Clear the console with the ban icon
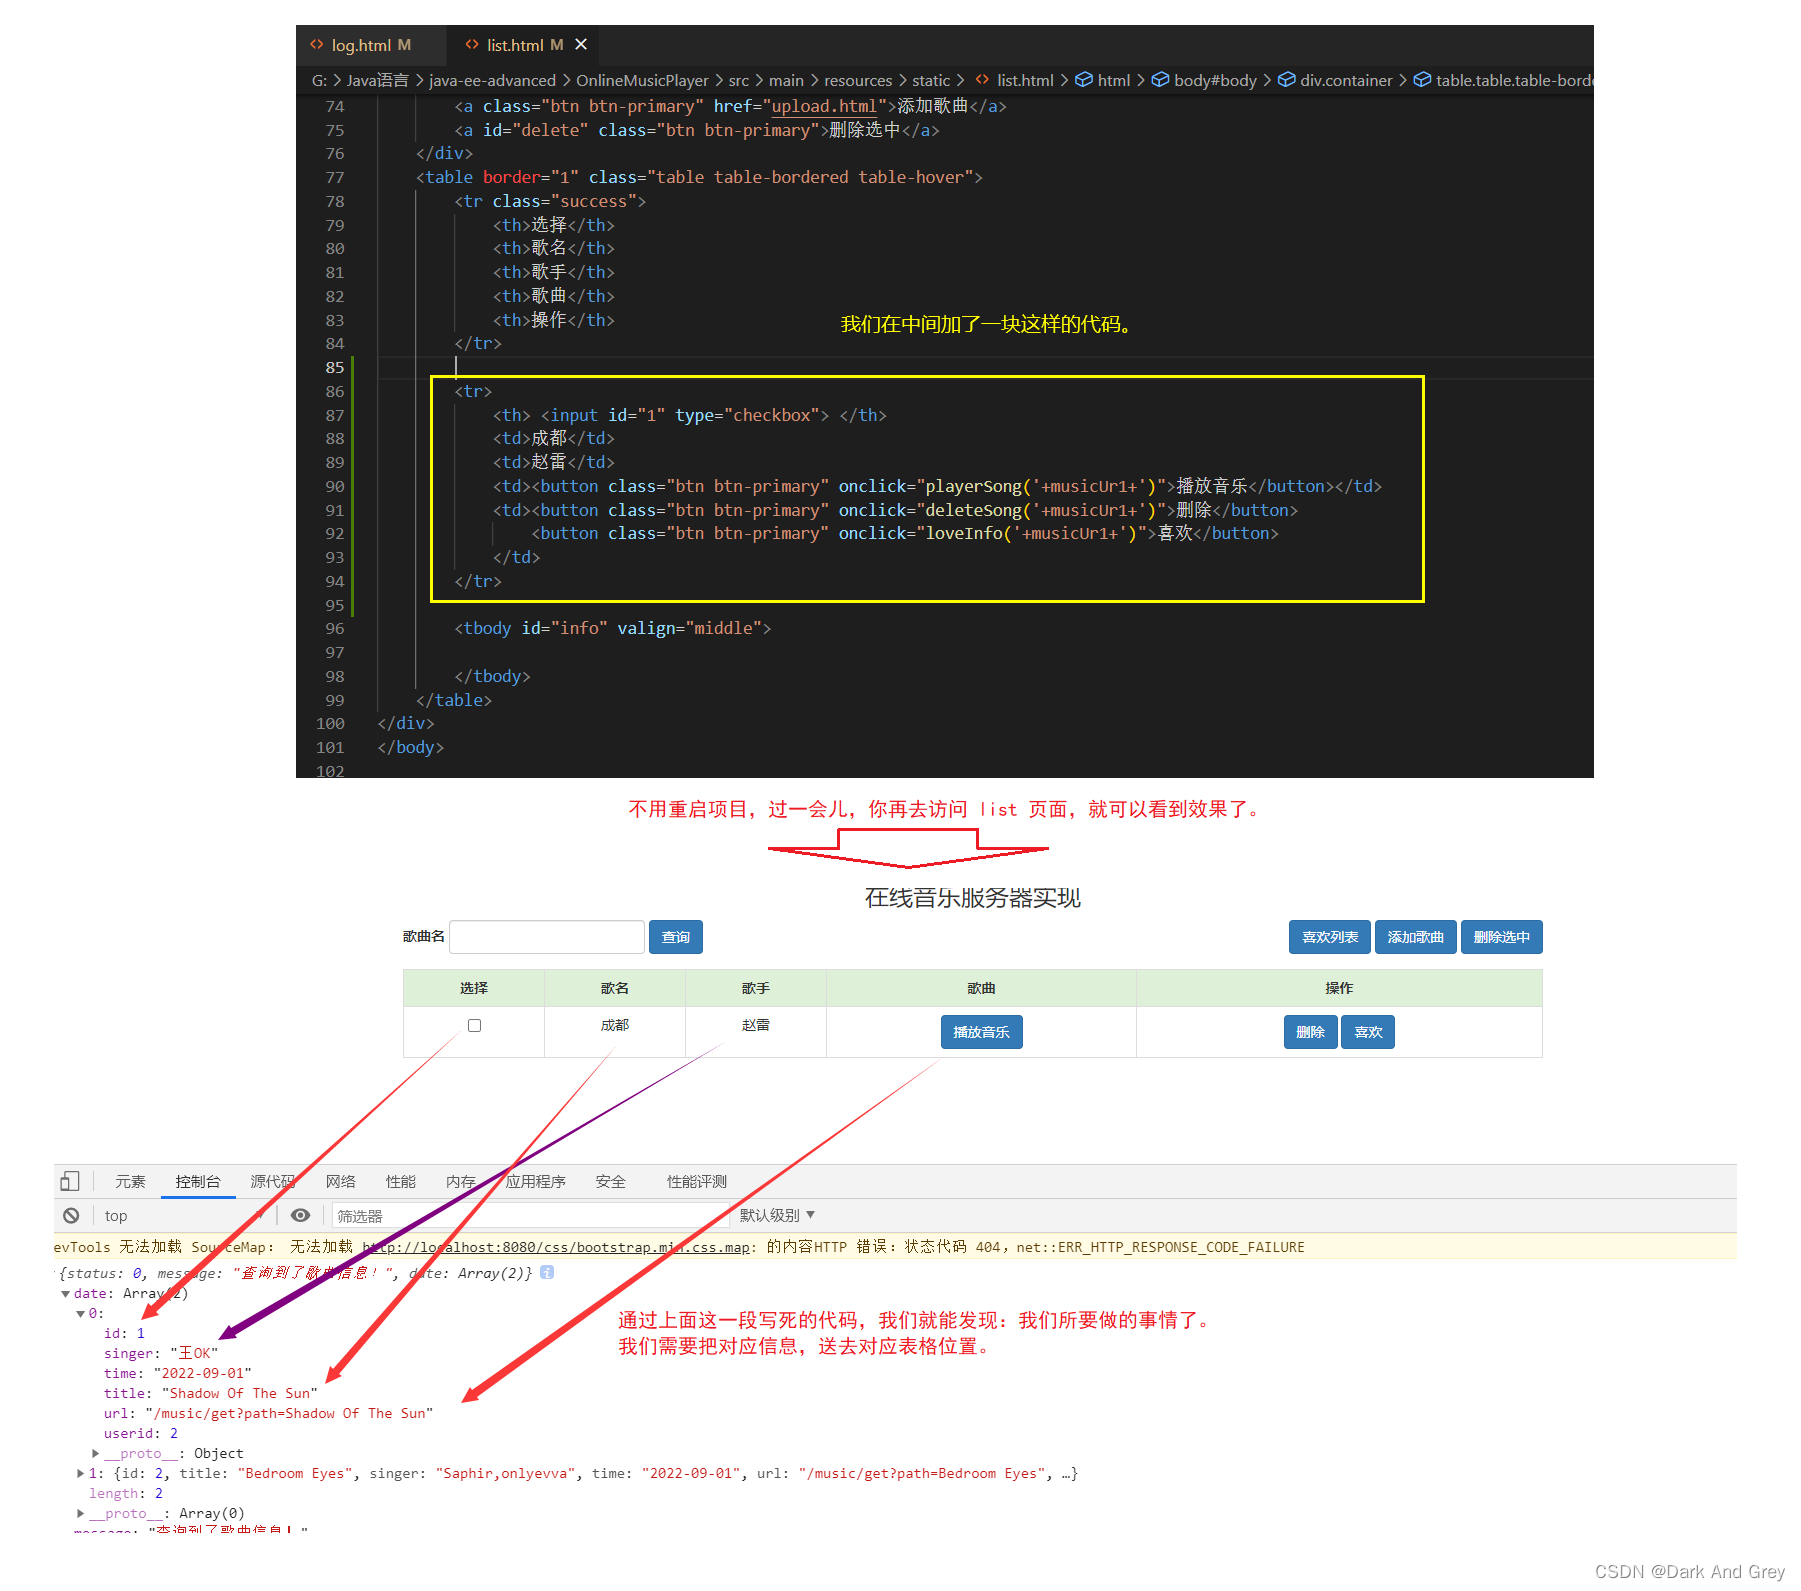 point(71,1215)
